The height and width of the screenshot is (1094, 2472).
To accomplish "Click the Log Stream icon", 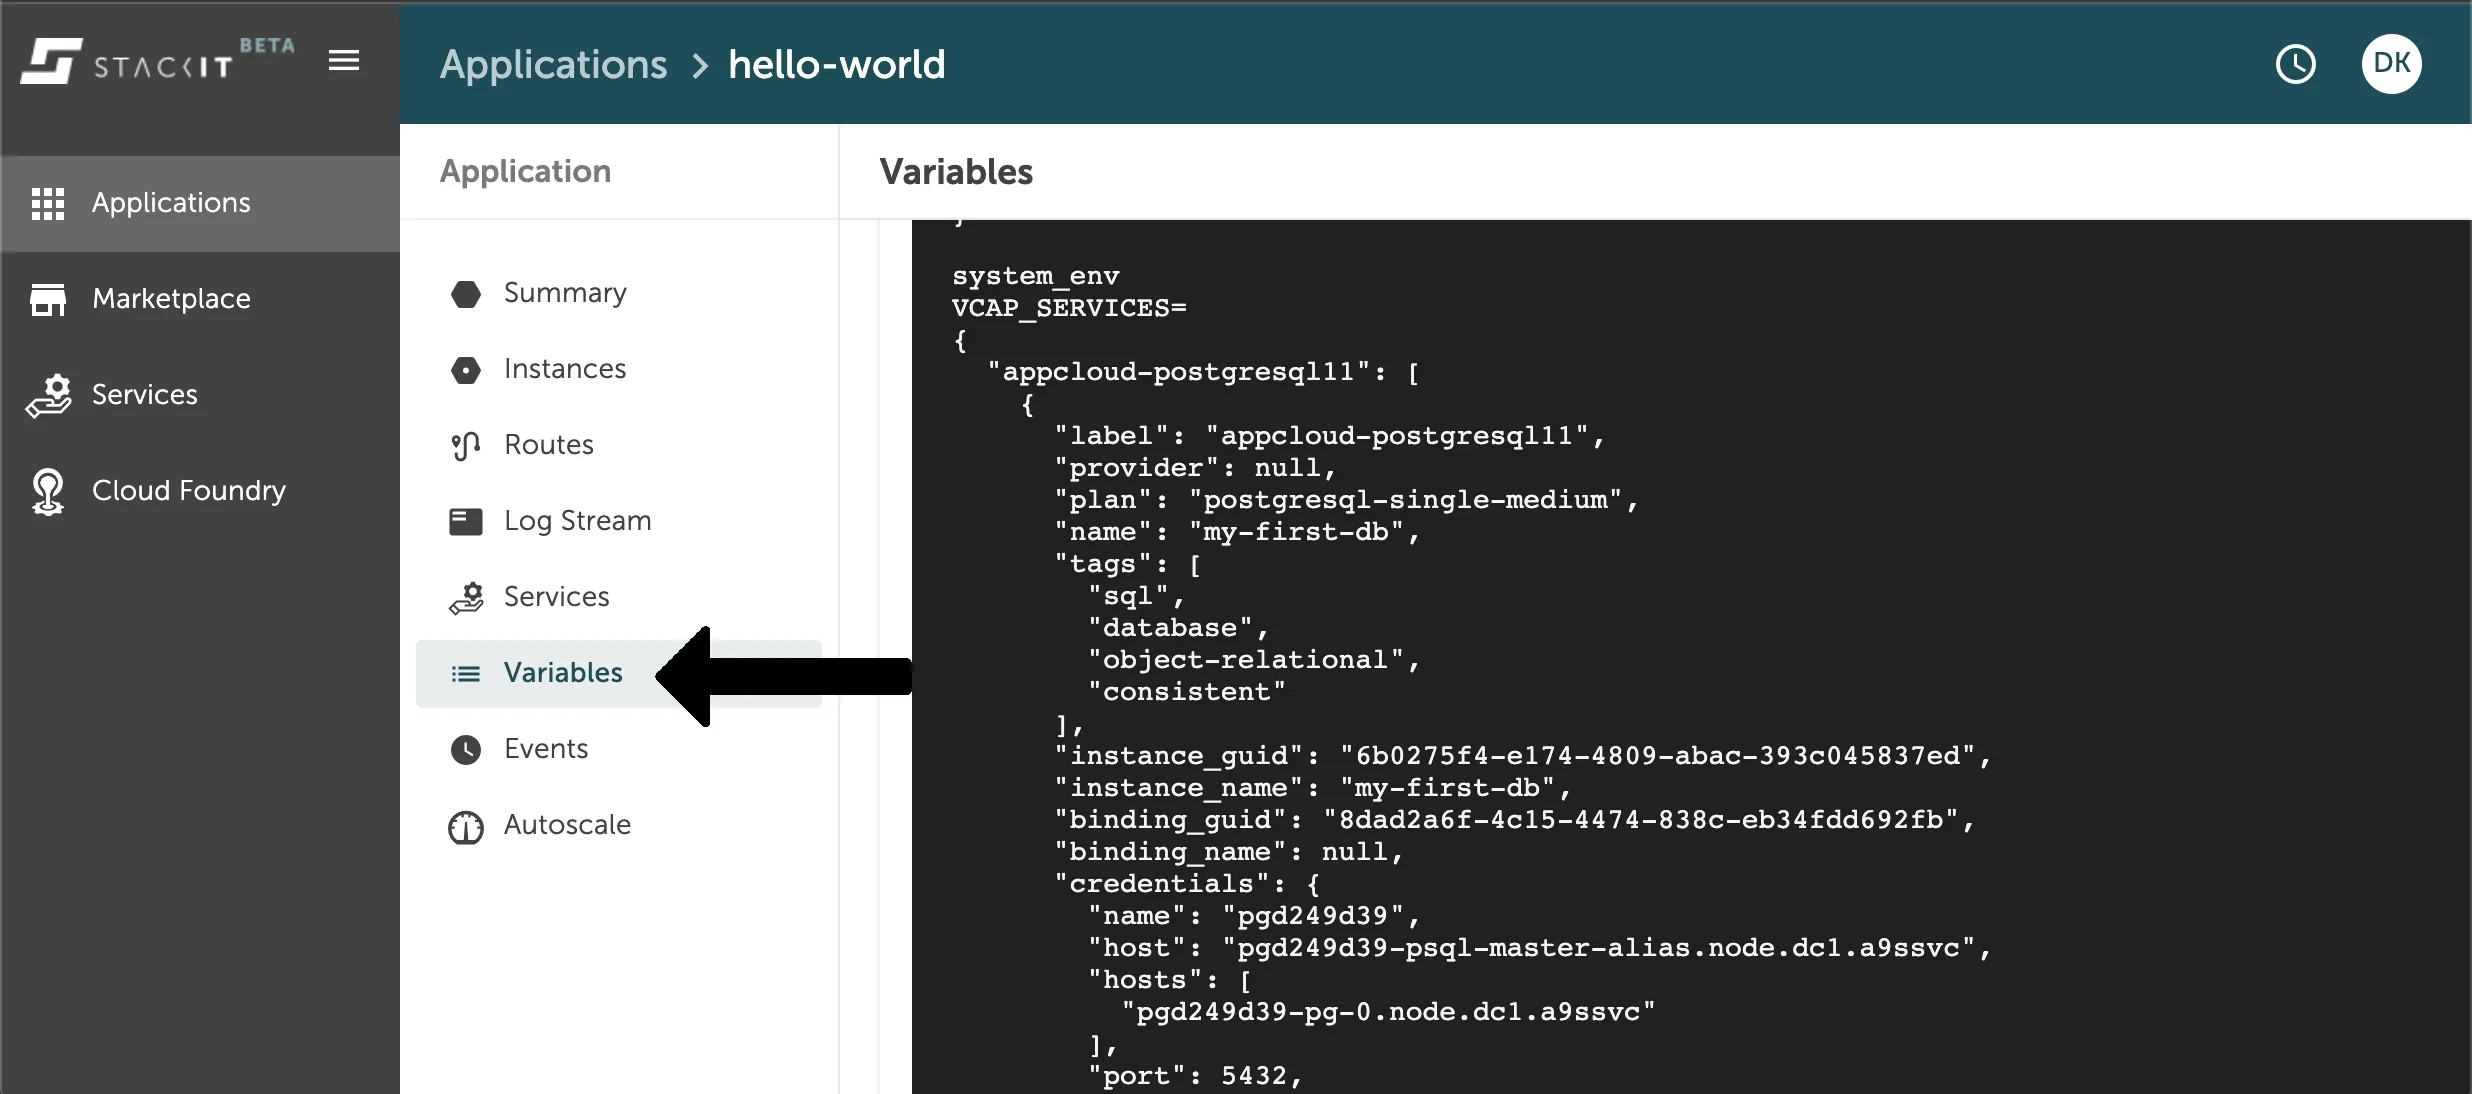I will 466,521.
